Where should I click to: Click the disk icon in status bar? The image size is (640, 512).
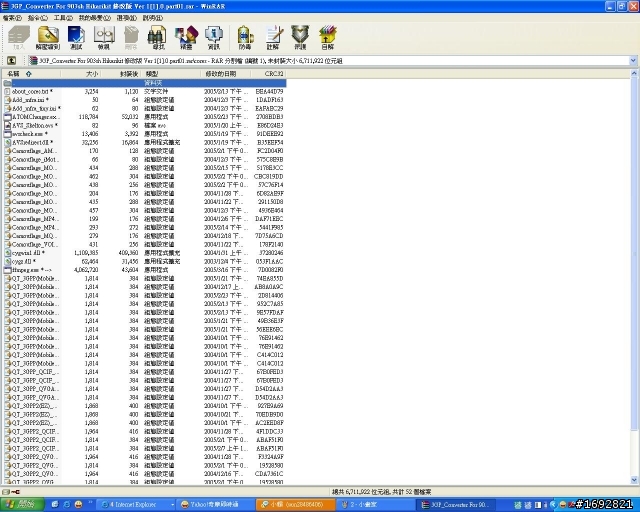coord(6,492)
